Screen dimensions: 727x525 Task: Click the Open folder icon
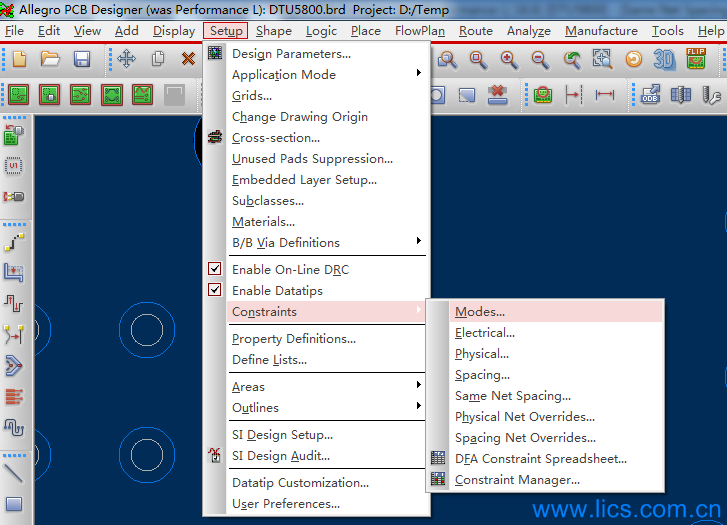(x=50, y=59)
